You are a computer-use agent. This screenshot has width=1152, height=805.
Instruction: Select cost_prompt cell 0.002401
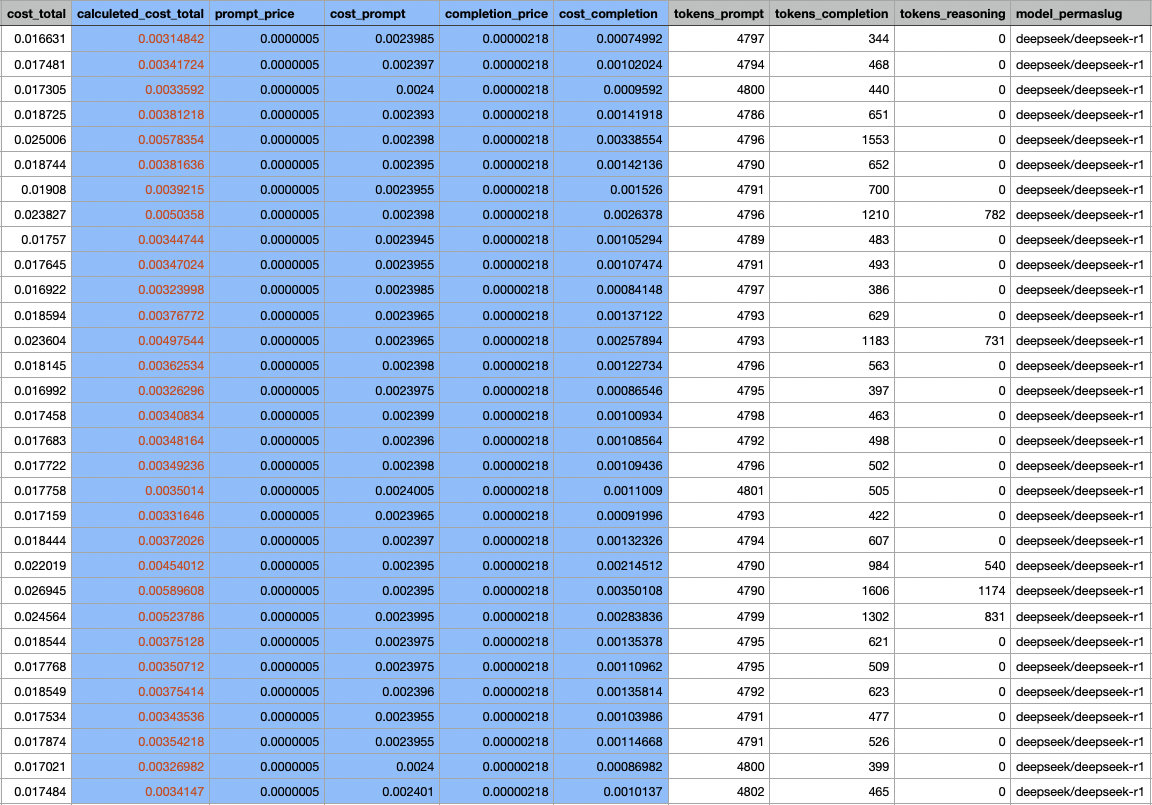tap(382, 792)
